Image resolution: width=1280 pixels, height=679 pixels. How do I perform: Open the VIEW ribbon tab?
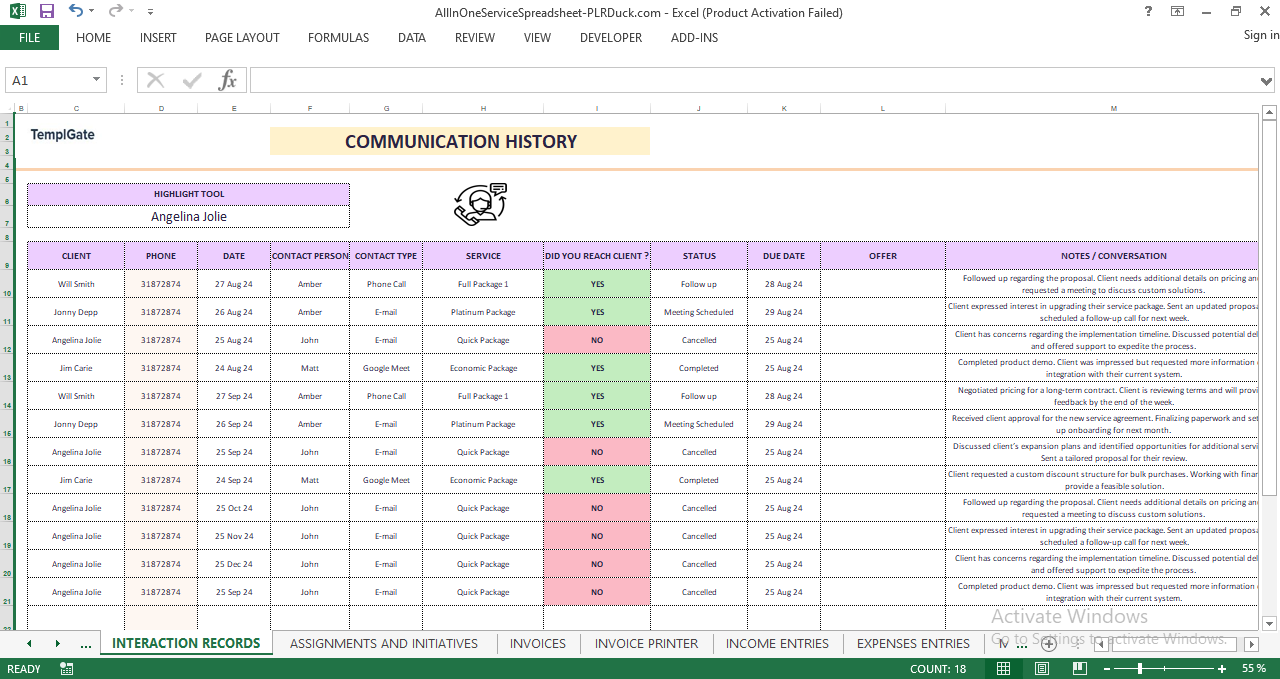click(537, 38)
